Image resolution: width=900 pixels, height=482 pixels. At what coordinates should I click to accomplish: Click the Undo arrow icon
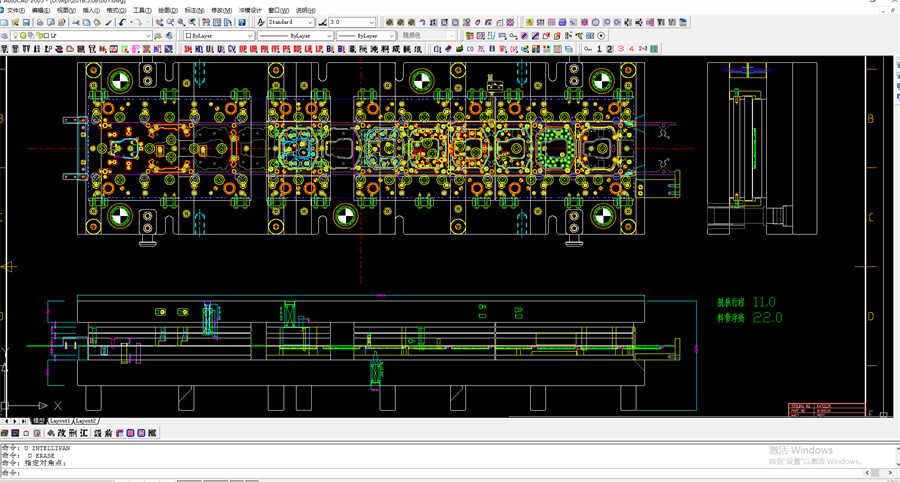[122, 22]
